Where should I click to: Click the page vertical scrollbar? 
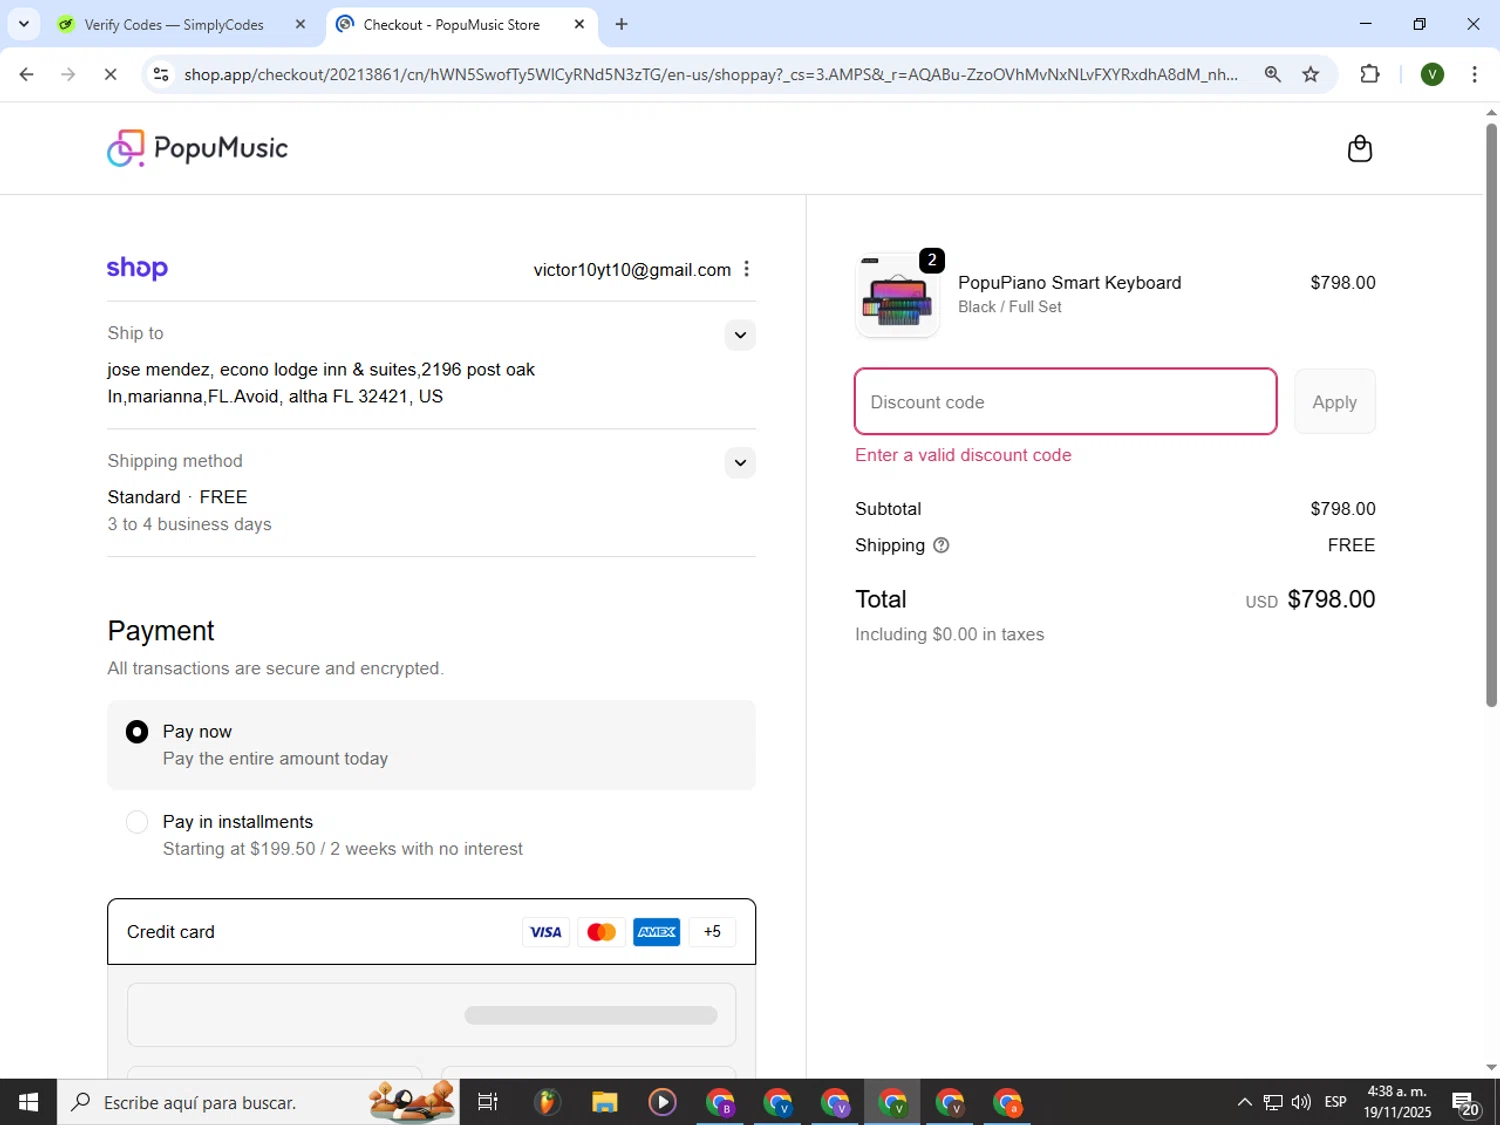tap(1491, 415)
